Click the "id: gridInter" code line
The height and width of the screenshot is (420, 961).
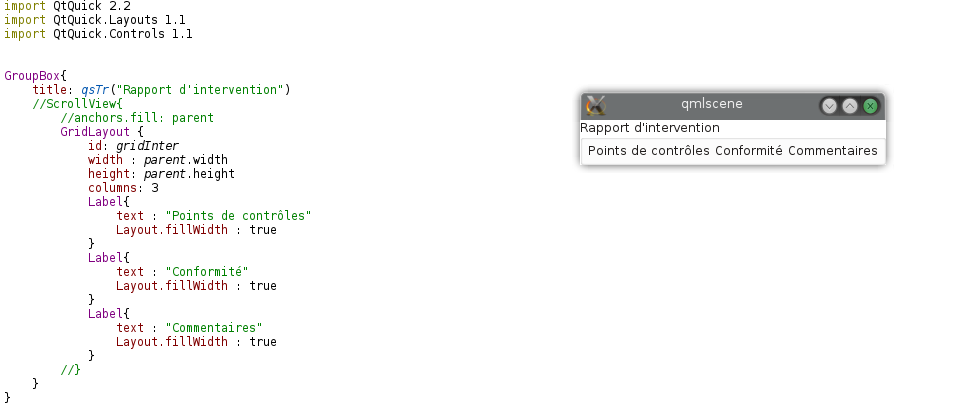(x=134, y=146)
